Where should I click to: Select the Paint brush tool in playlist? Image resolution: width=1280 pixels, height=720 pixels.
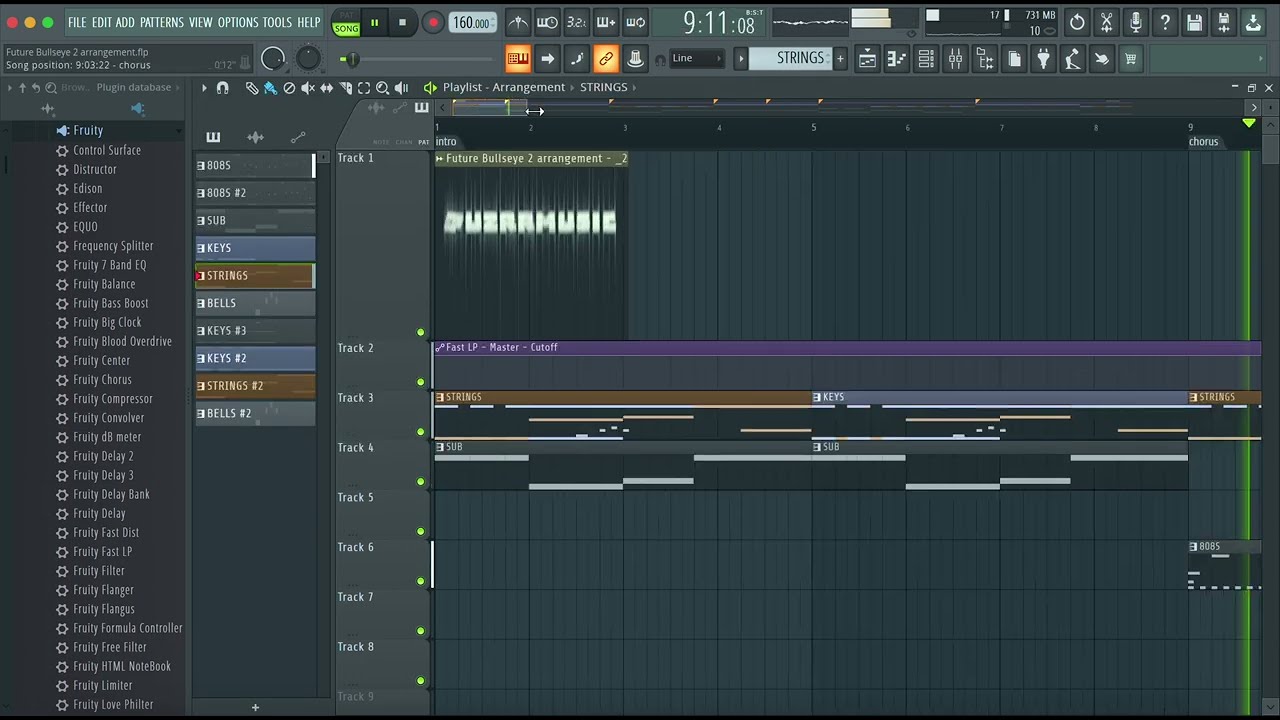click(x=270, y=88)
